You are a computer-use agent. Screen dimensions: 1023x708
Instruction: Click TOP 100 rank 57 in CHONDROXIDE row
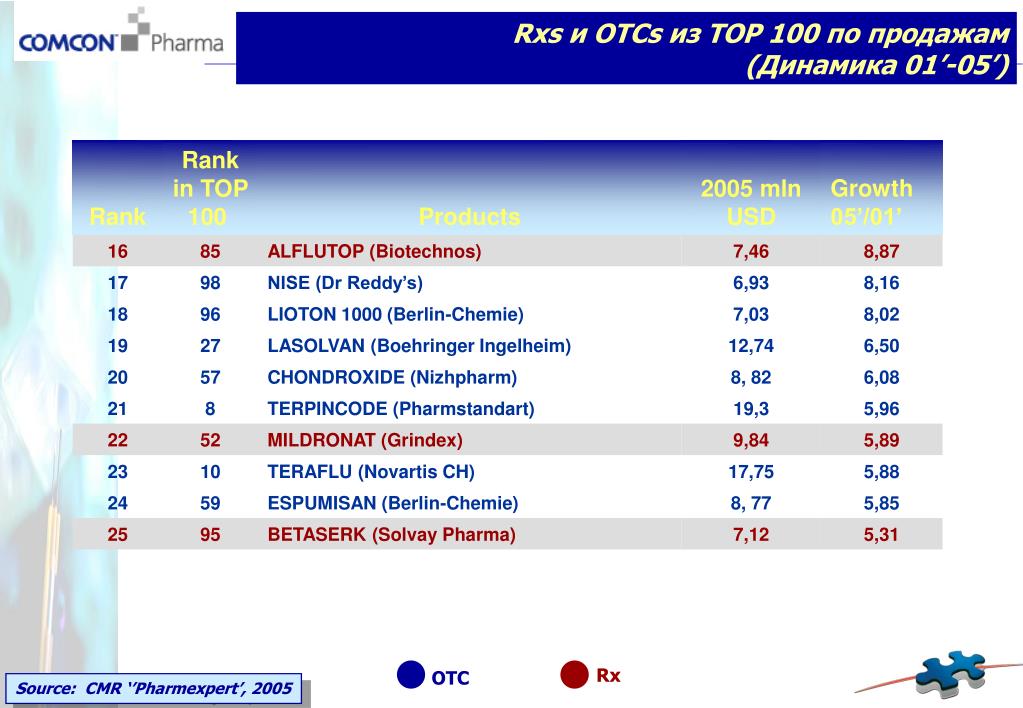point(210,377)
